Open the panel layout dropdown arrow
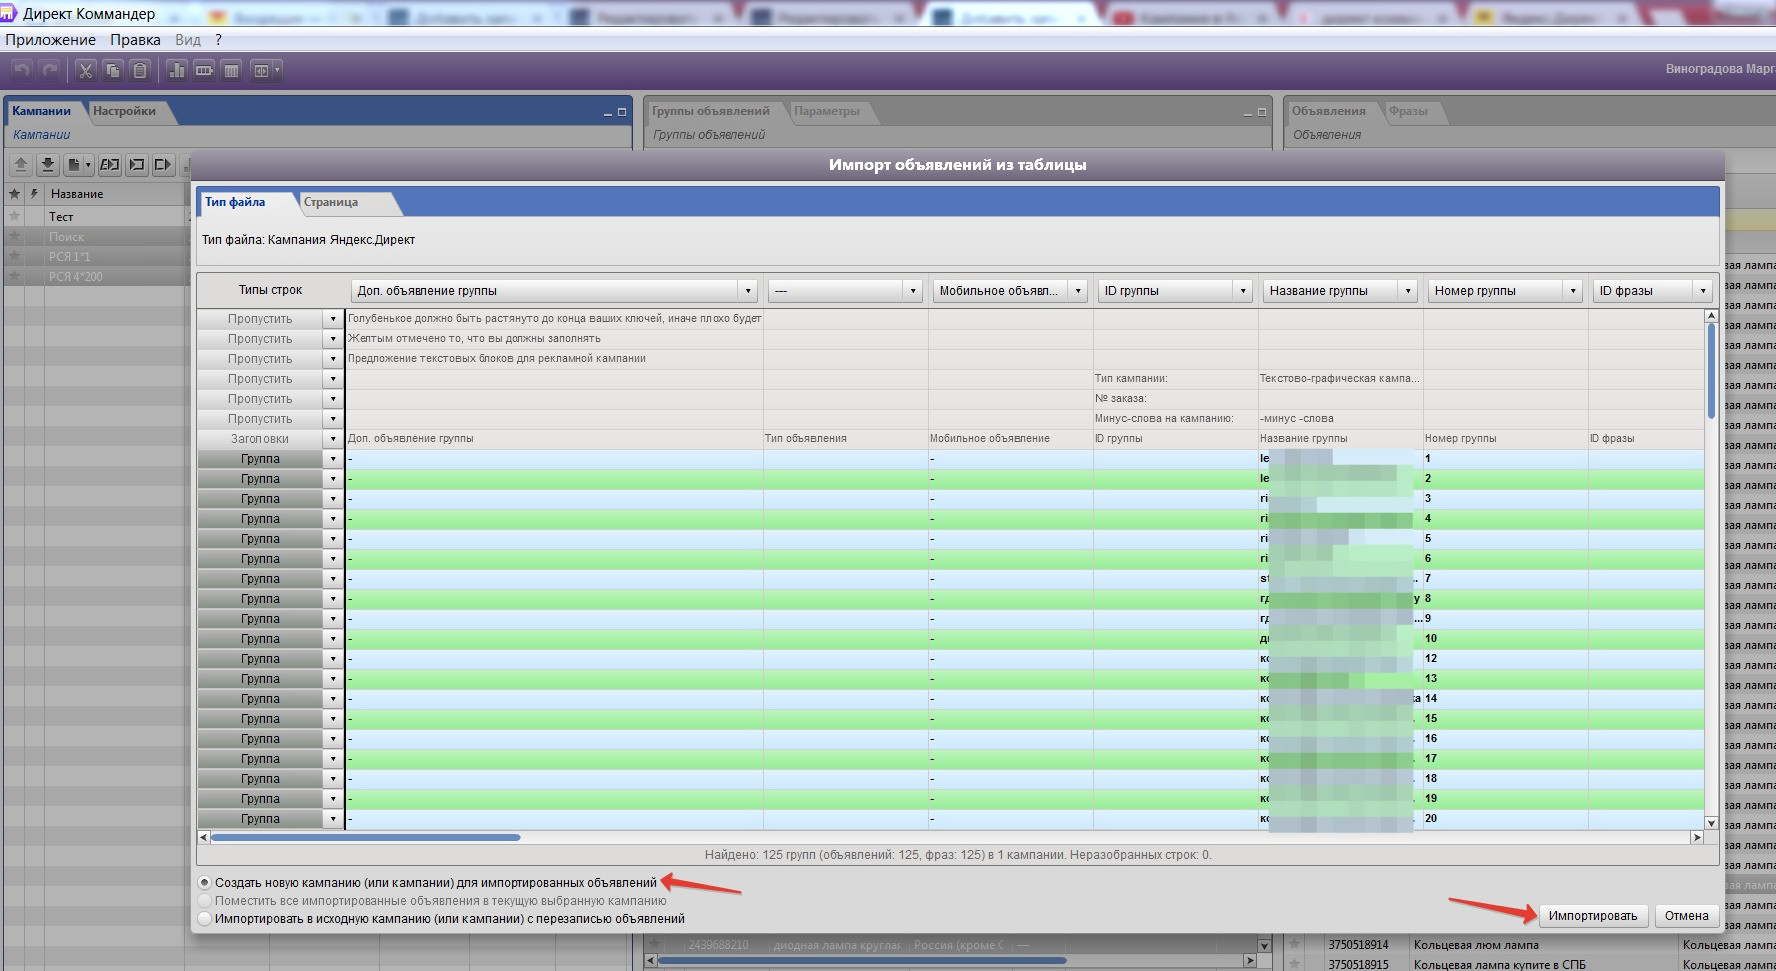 pos(277,70)
